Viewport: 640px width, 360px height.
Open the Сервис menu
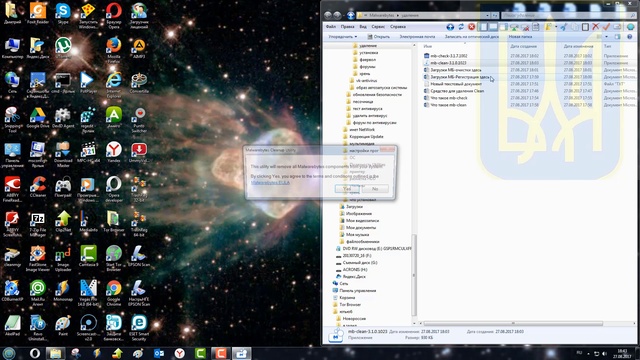(378, 27)
